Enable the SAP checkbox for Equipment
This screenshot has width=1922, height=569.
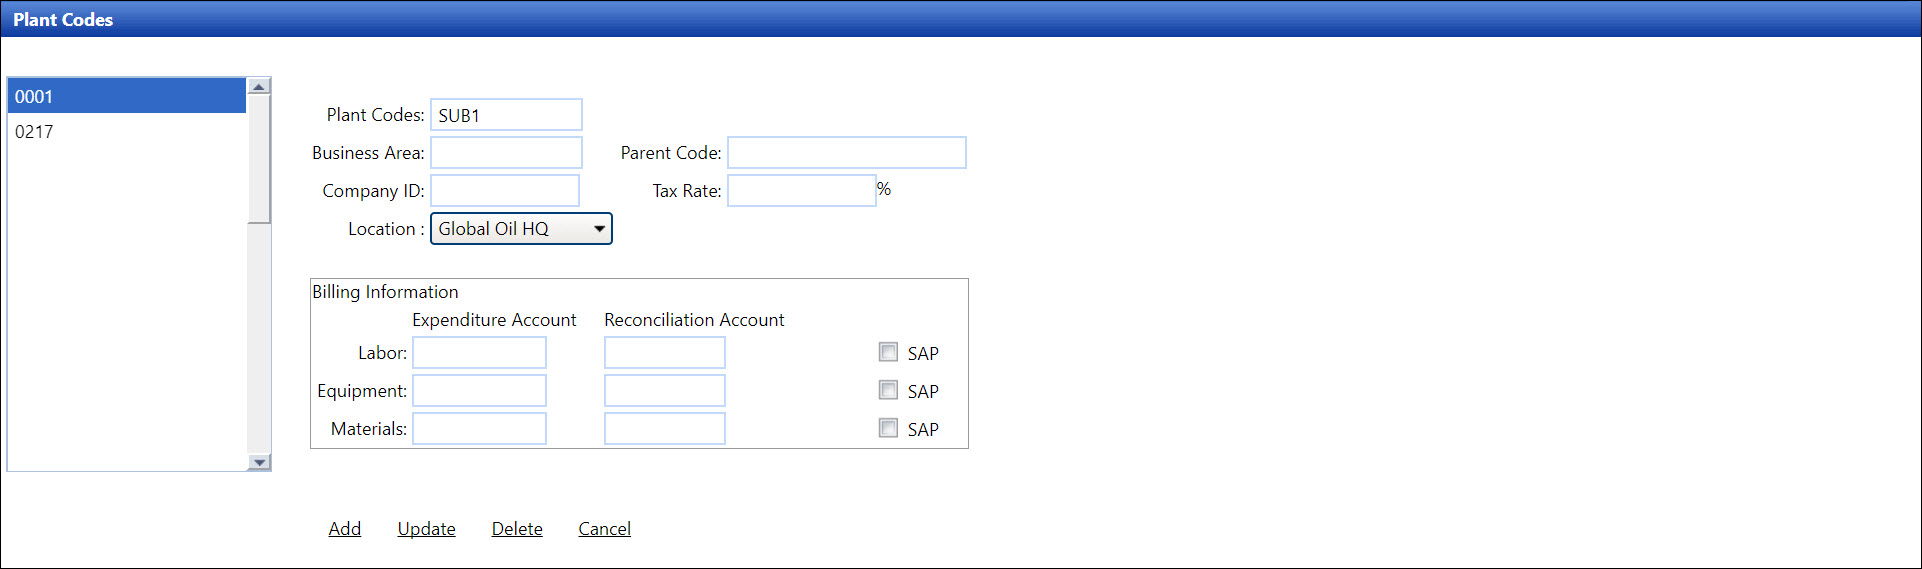click(x=888, y=390)
